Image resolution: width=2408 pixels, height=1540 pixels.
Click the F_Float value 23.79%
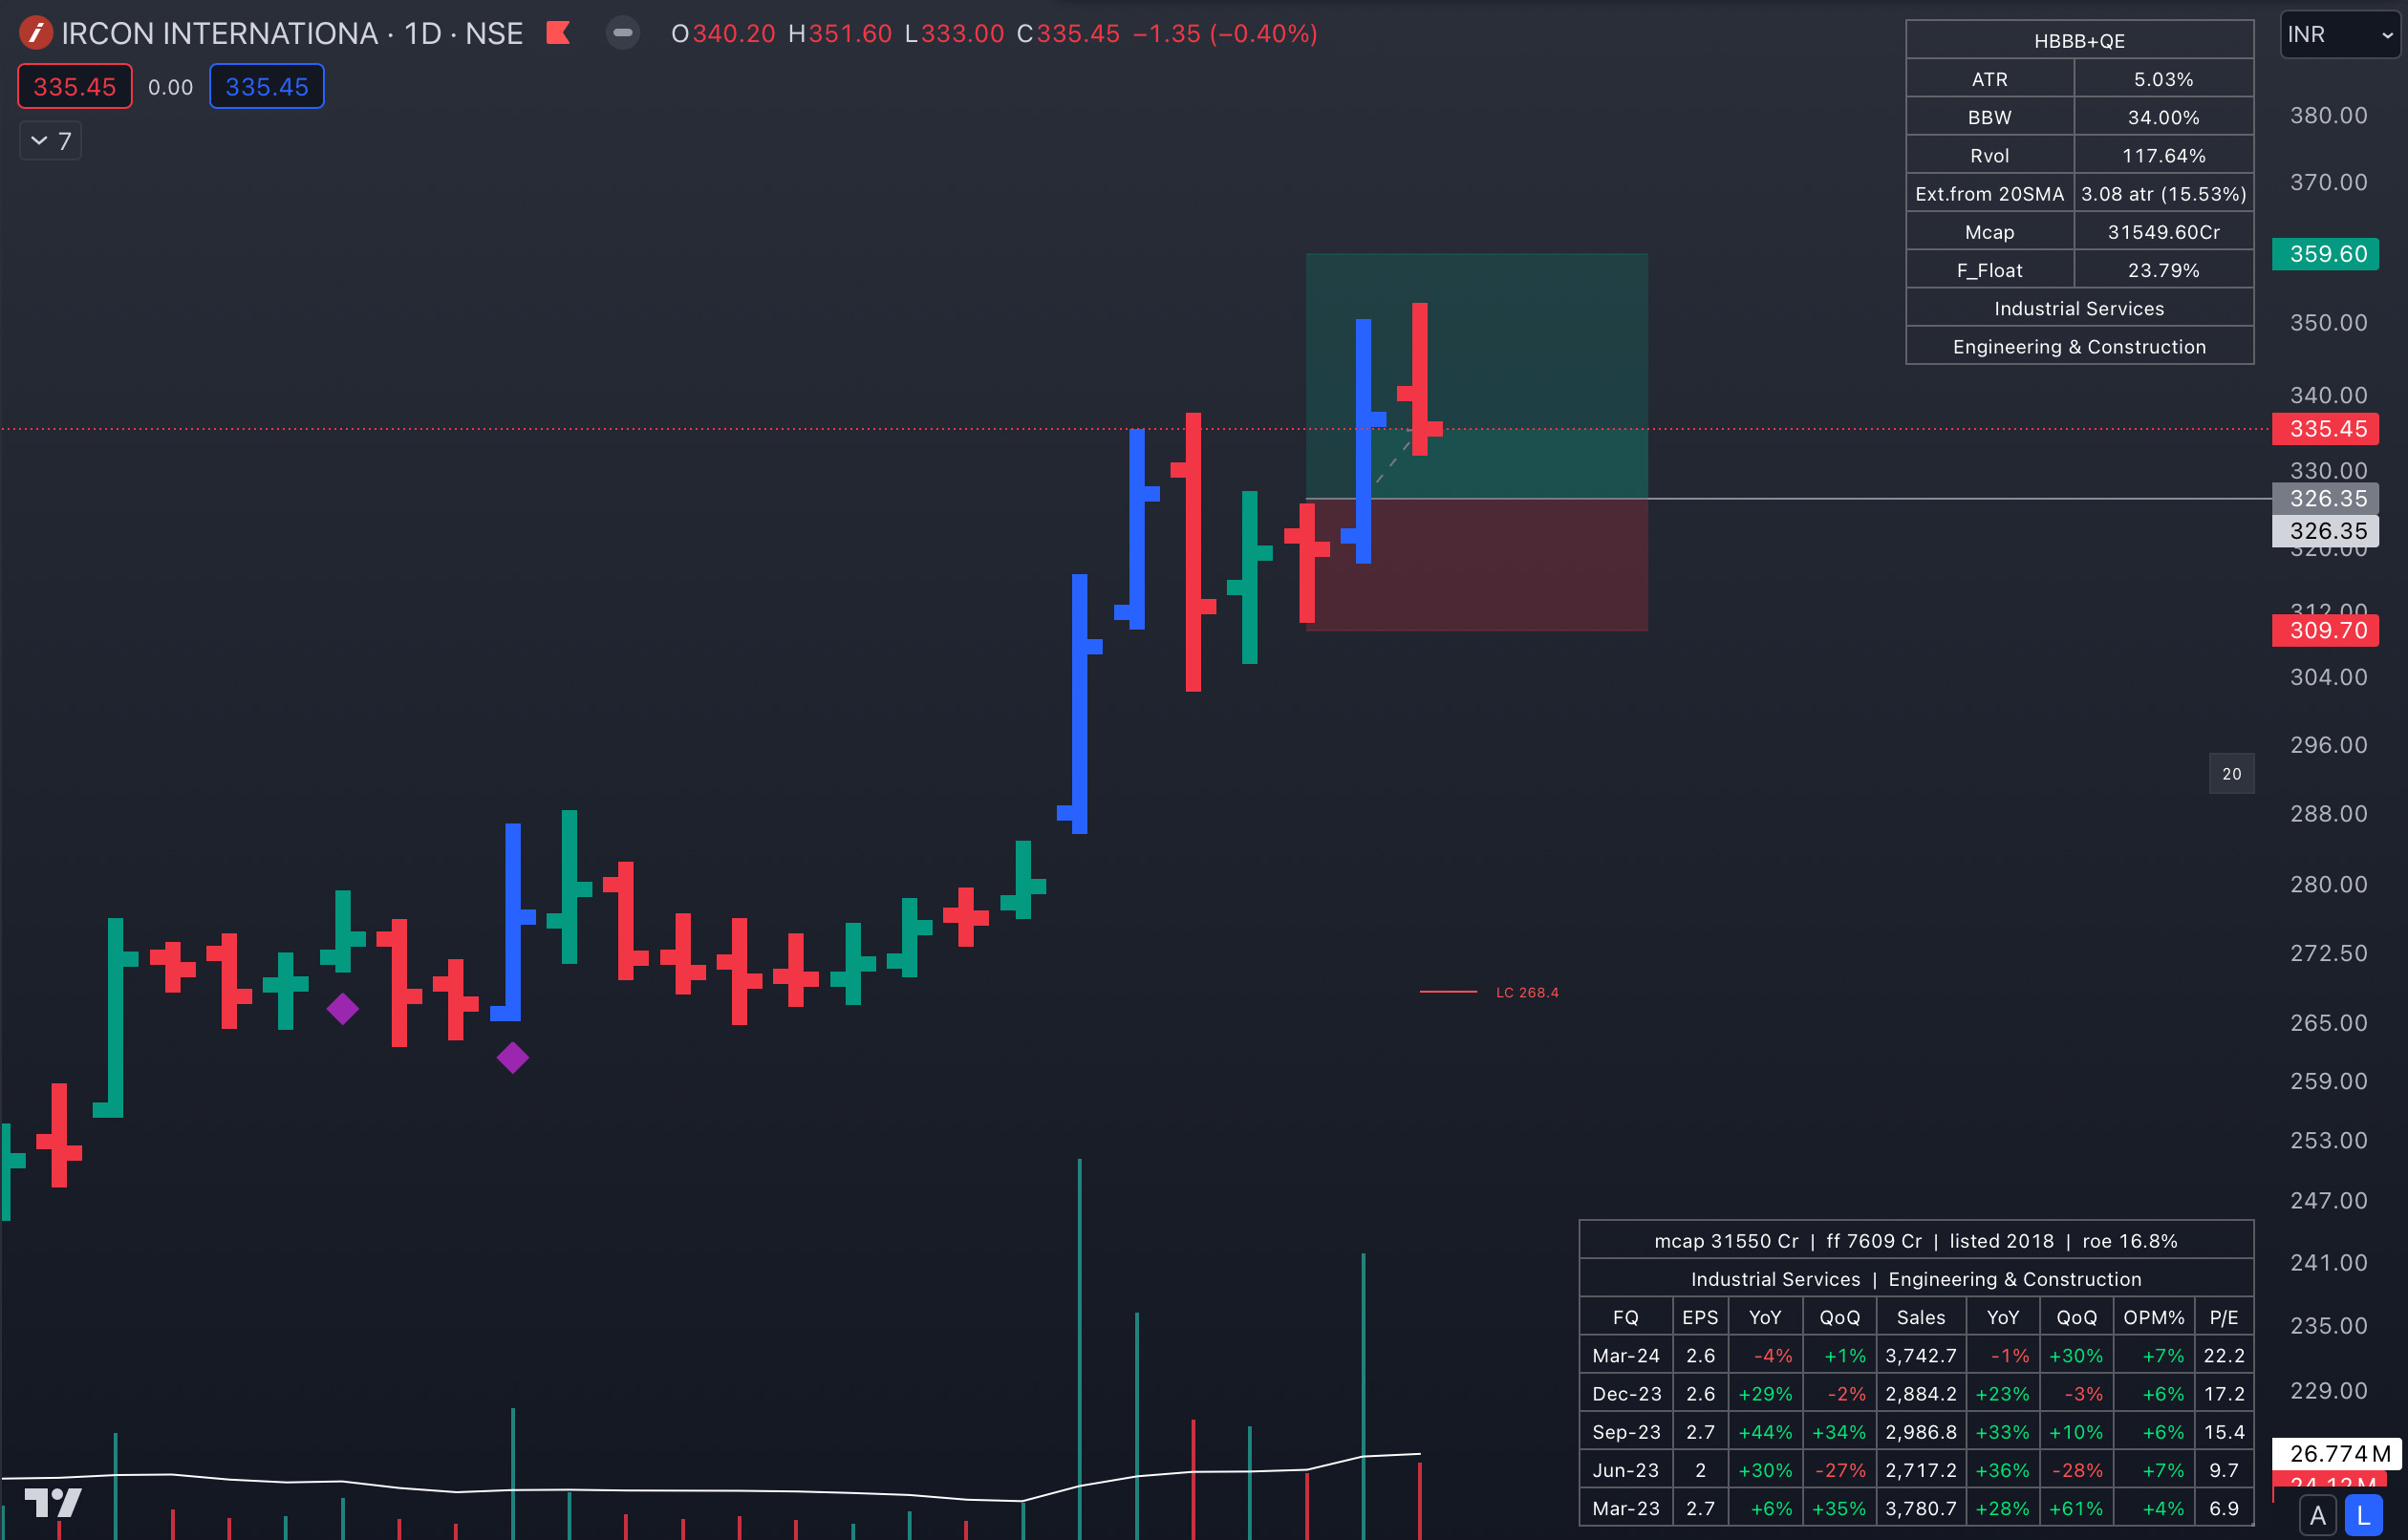coord(2163,270)
